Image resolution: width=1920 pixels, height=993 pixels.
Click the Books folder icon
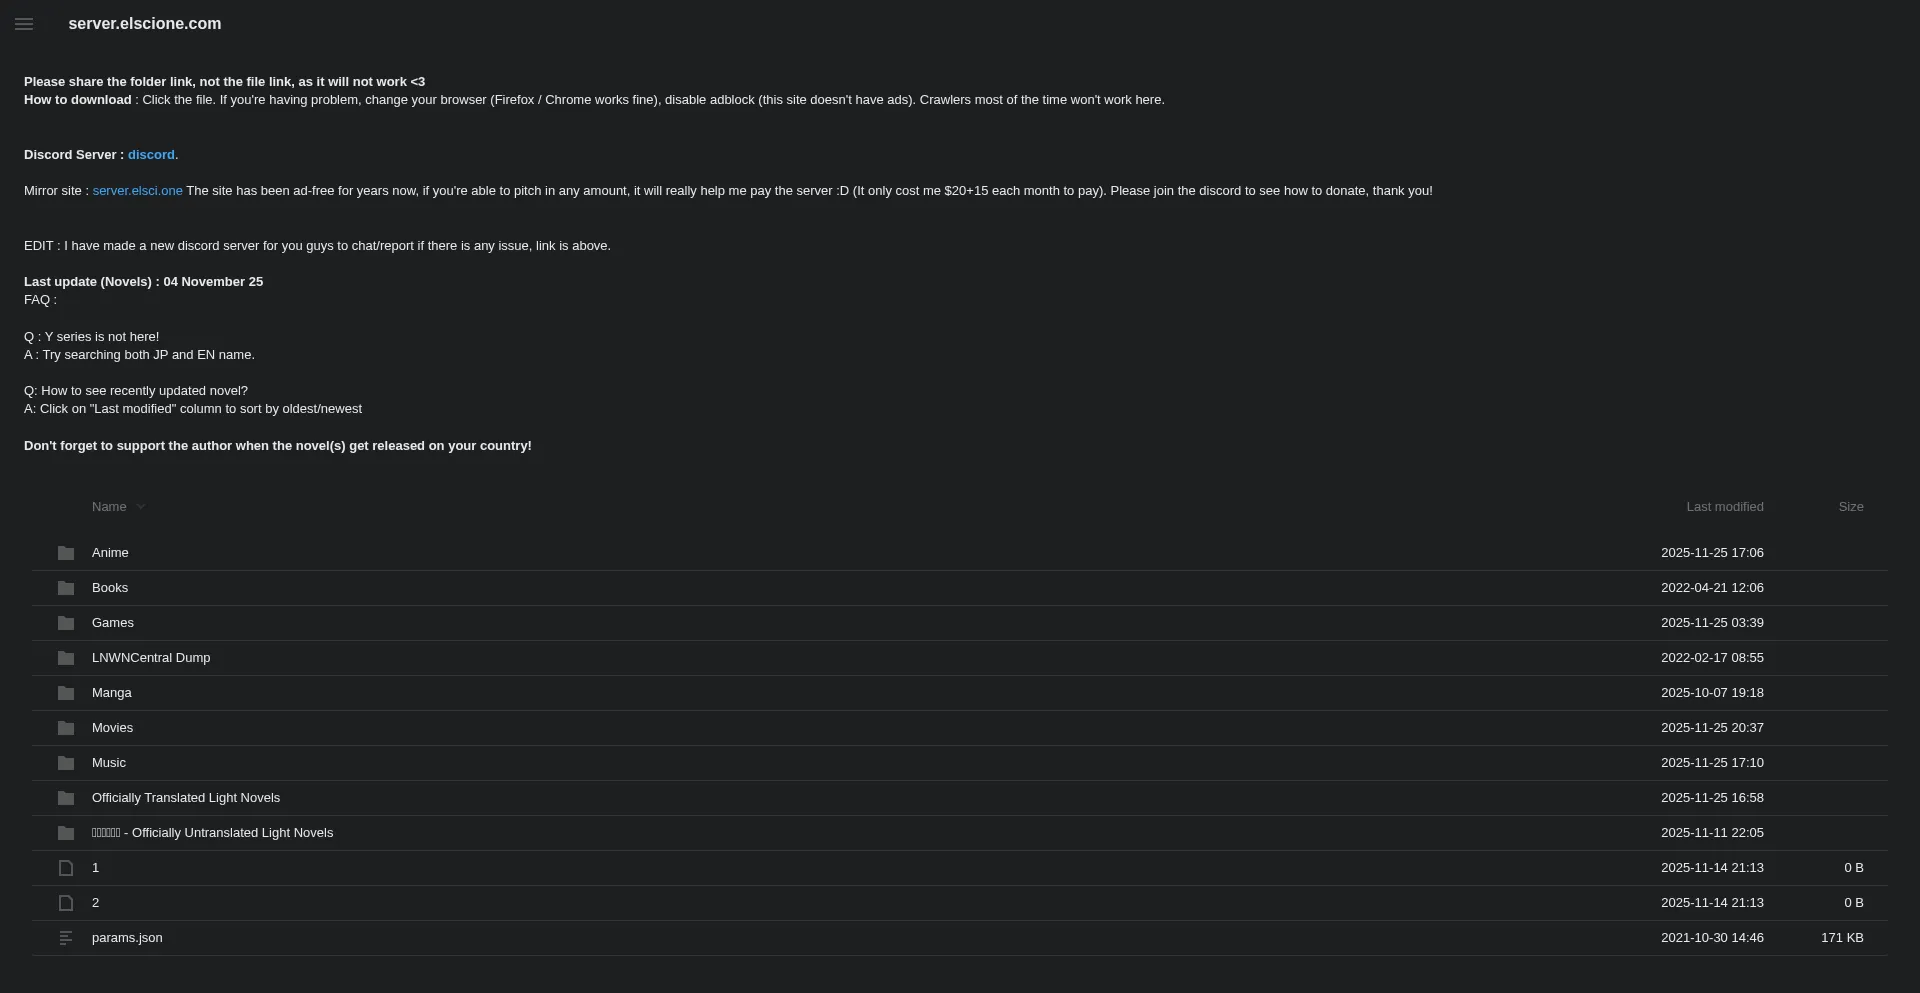click(66, 588)
